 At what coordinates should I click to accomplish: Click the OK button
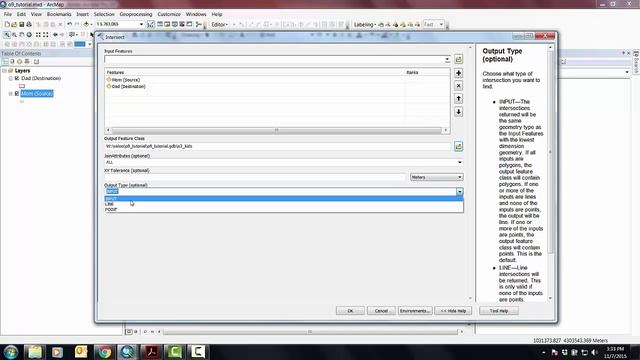point(350,311)
